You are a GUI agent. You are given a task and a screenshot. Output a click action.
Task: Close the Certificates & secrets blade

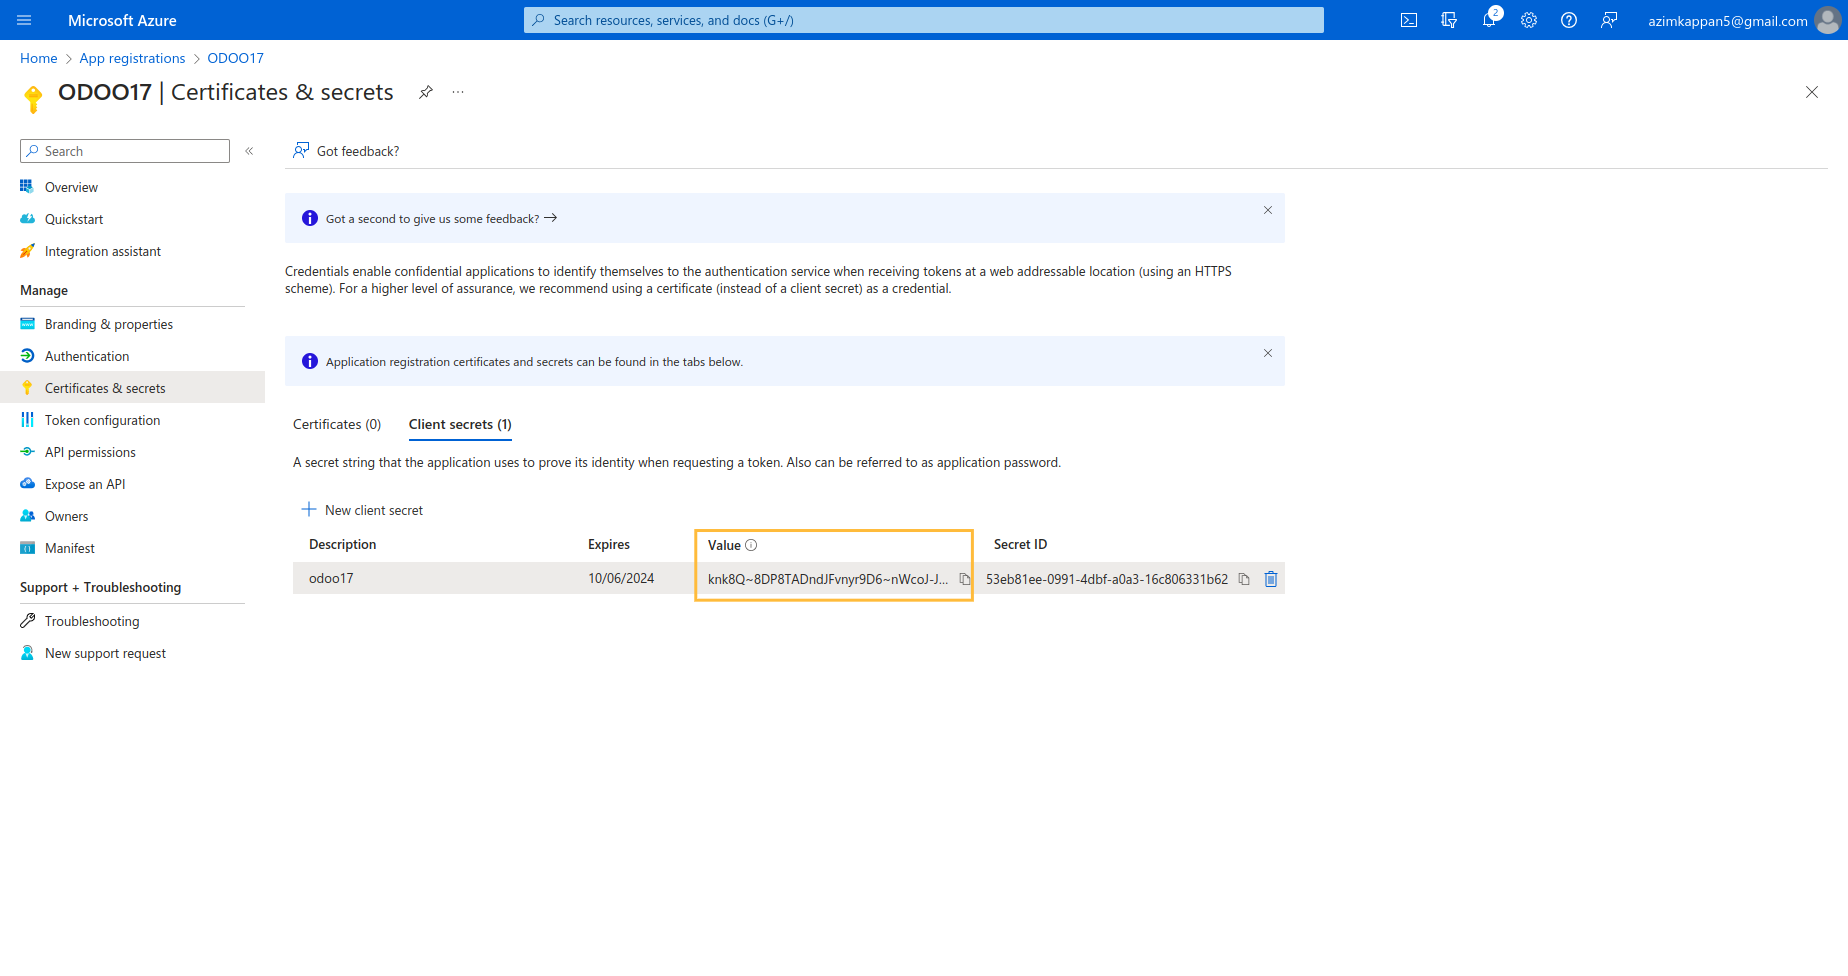coord(1812,92)
